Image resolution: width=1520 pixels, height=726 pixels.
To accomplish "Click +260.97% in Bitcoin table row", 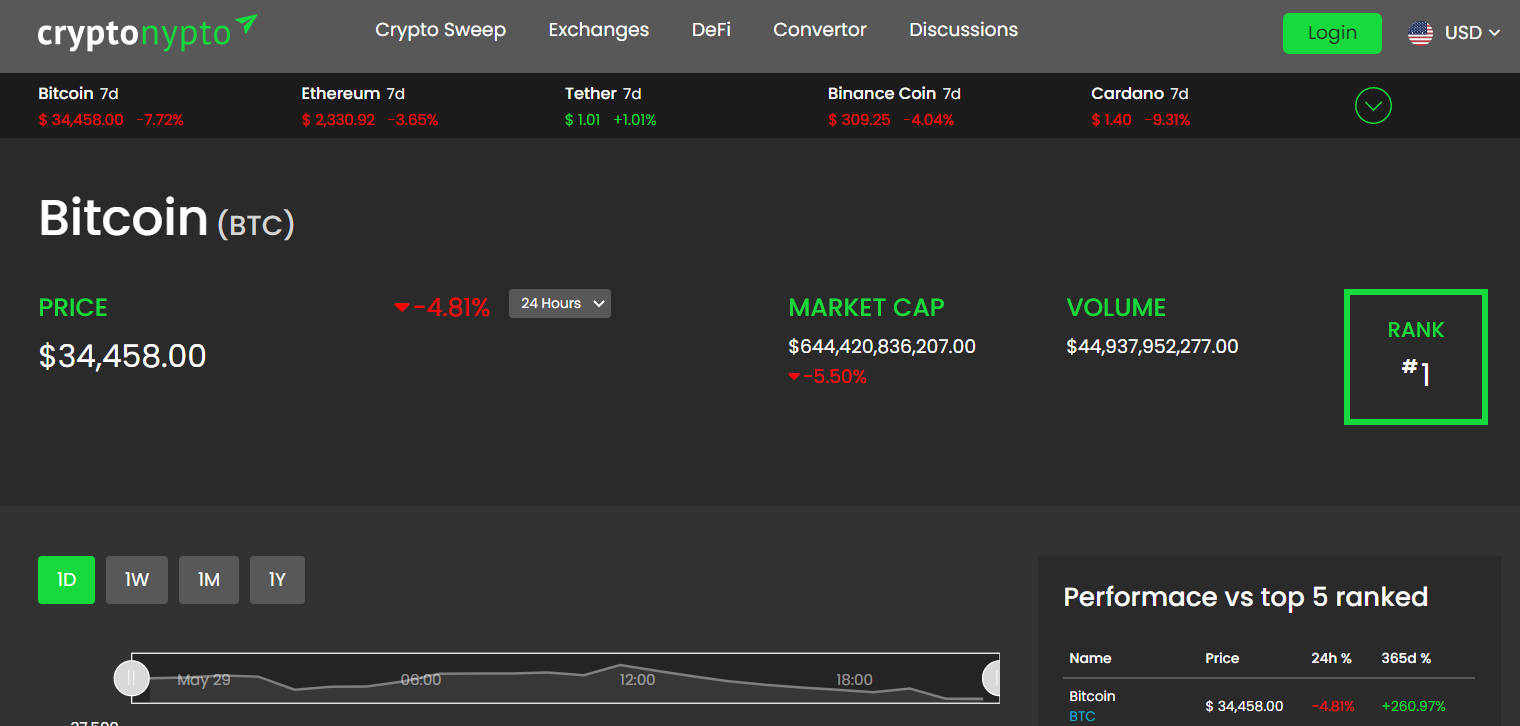I will coord(1413,706).
